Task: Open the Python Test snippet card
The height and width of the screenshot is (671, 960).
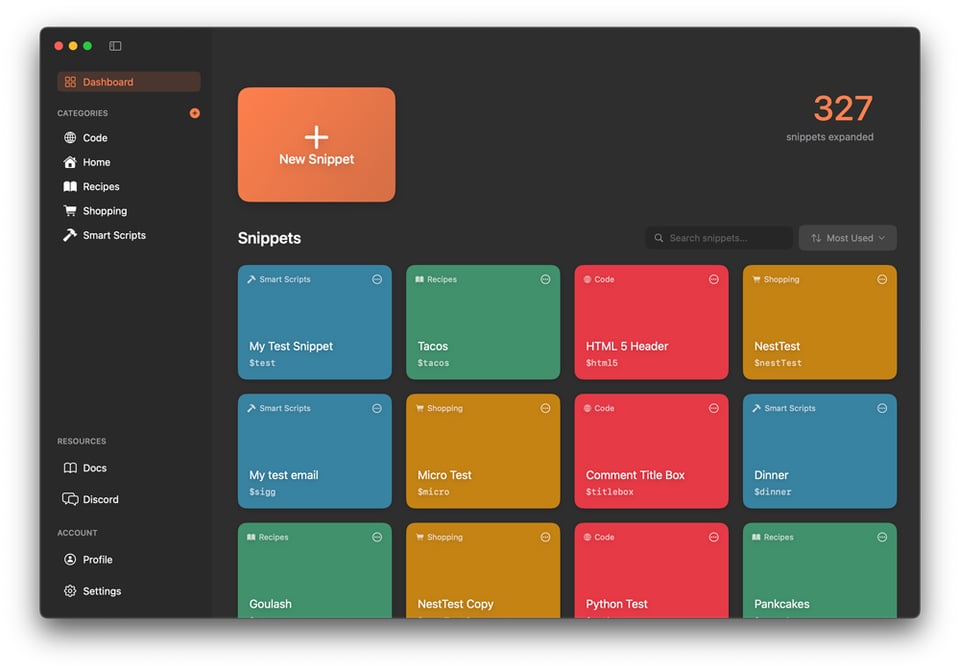Action: 651,577
